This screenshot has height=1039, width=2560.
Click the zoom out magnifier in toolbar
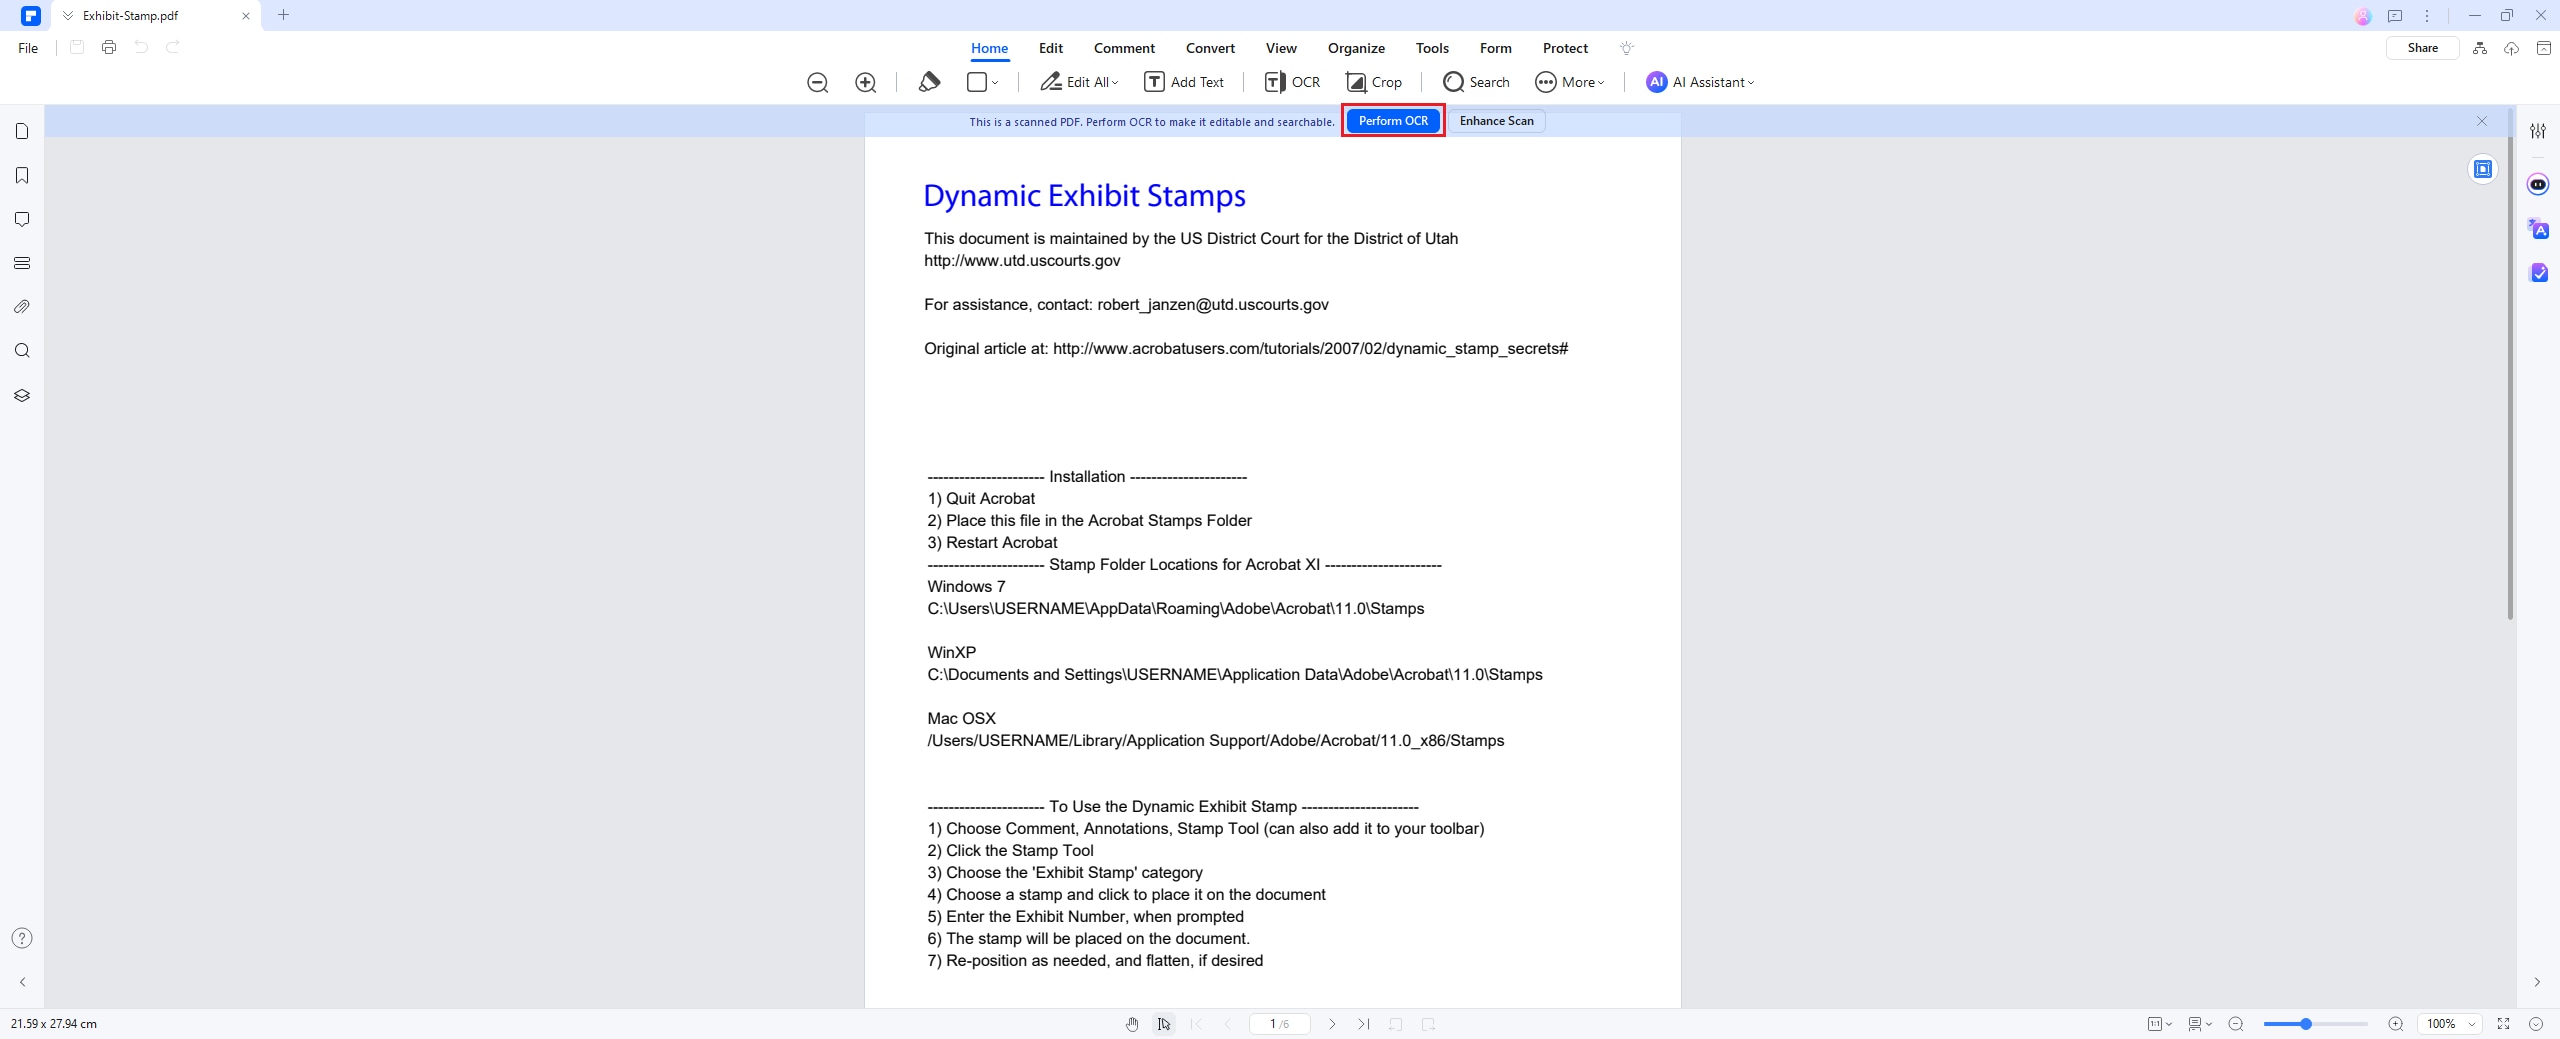(x=817, y=83)
